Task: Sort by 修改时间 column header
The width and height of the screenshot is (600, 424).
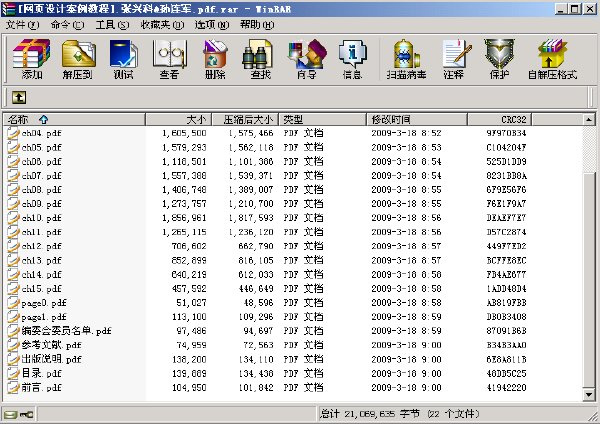Action: tap(417, 120)
